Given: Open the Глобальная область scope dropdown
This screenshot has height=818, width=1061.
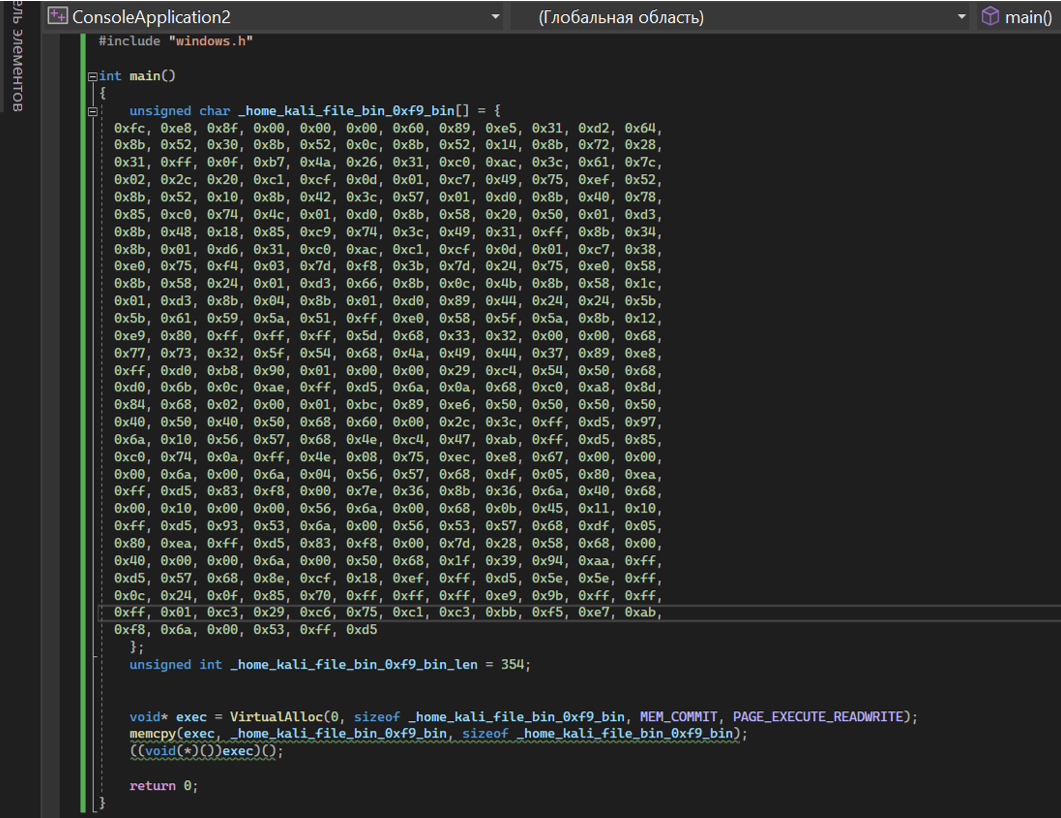Looking at the screenshot, I should click(x=962, y=17).
